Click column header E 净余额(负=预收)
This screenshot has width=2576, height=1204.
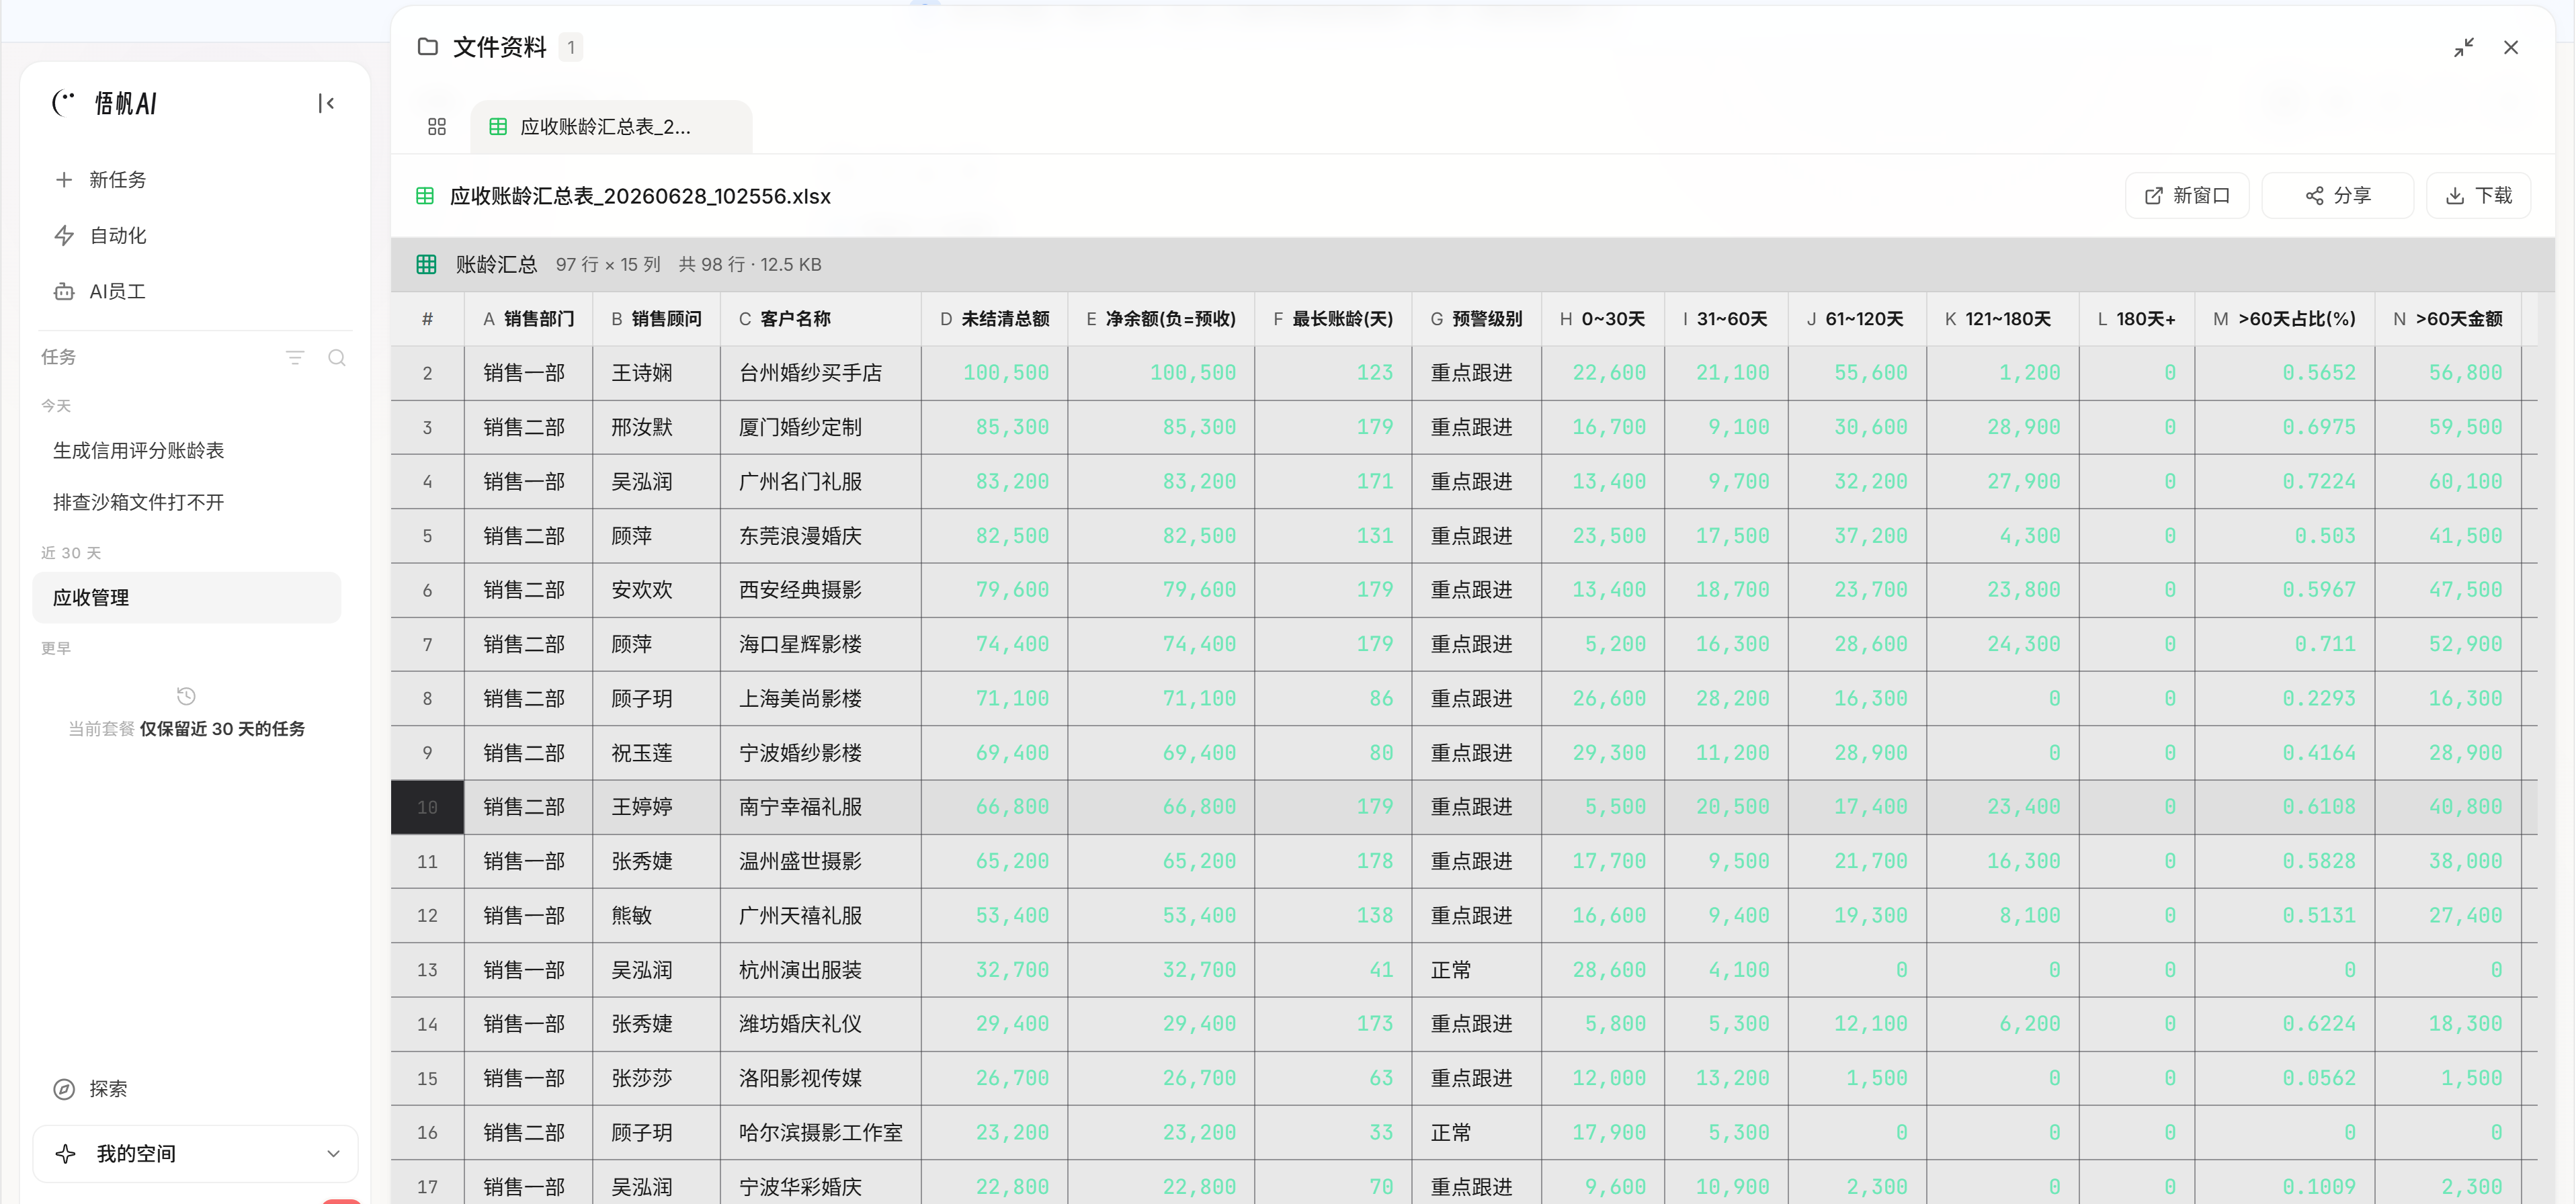[1161, 319]
